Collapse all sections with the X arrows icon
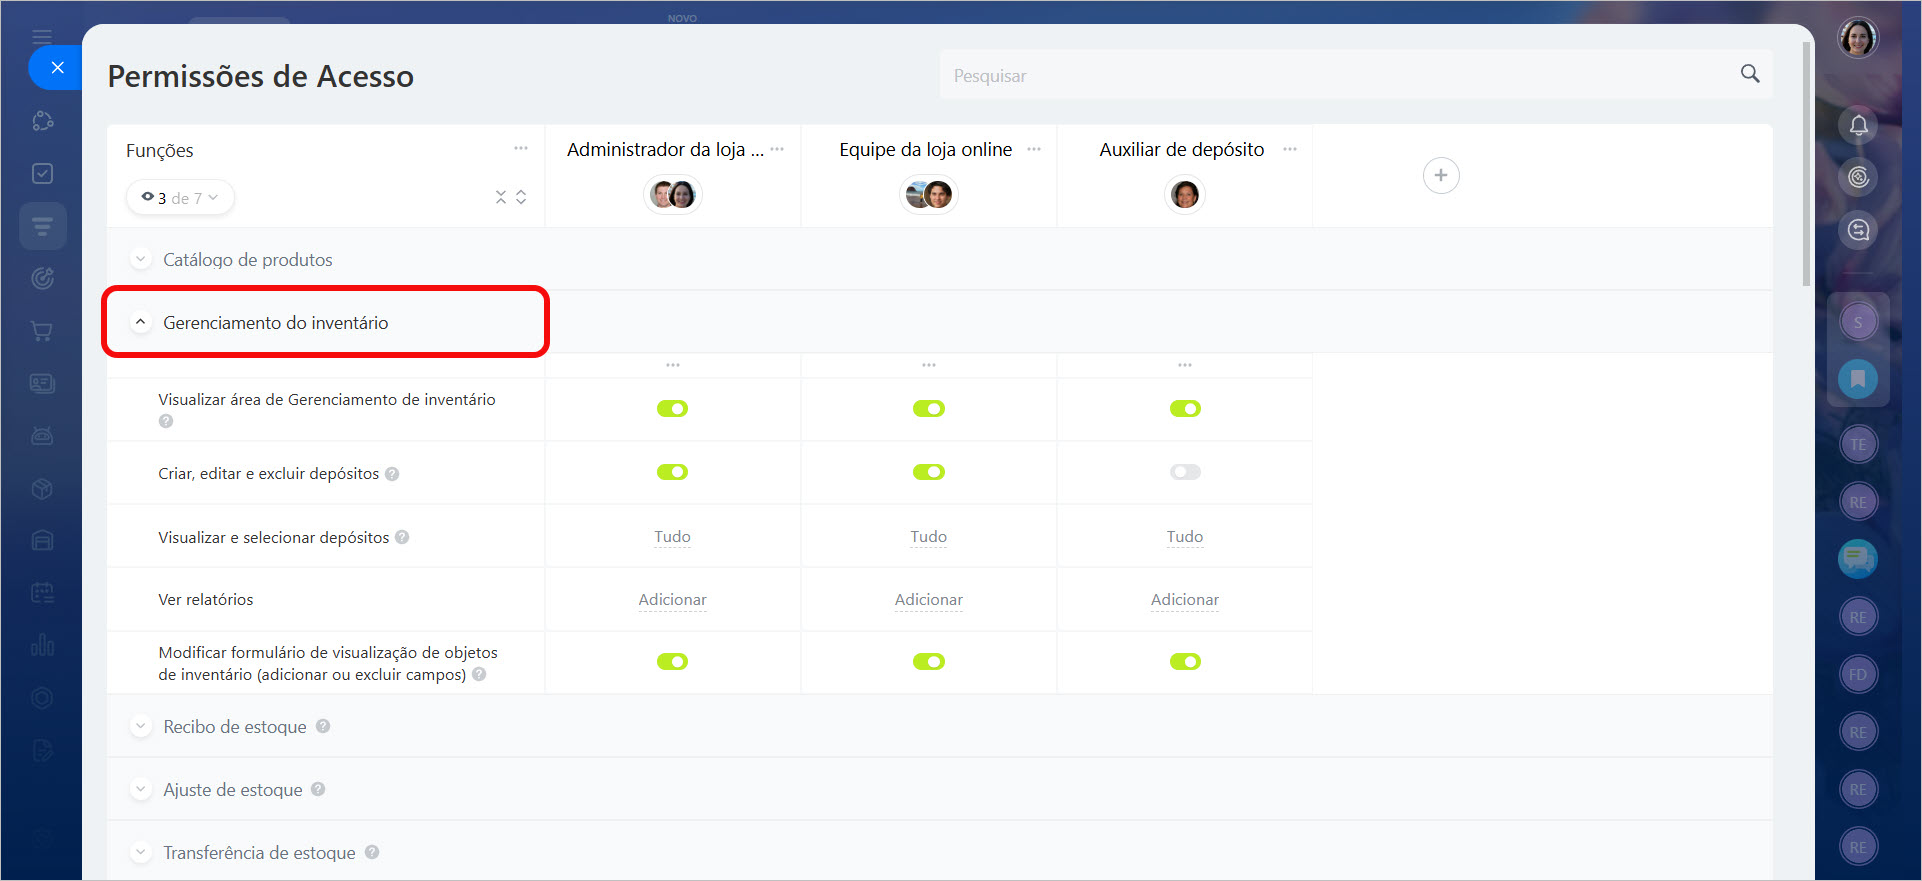Screen dimensions: 1922x881 pyautogui.click(x=501, y=197)
